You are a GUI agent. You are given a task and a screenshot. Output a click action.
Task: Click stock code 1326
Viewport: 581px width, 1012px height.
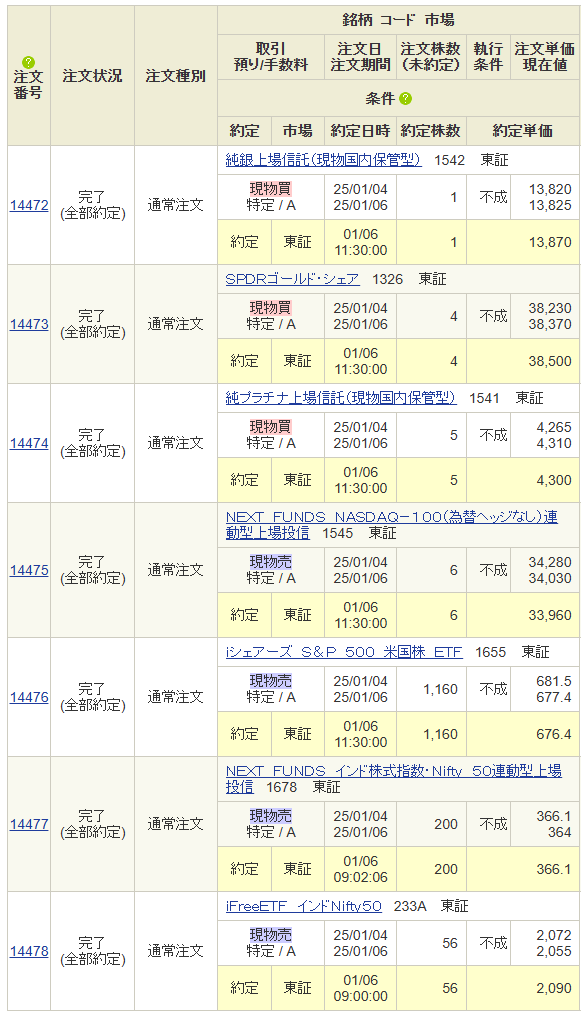[387, 279]
